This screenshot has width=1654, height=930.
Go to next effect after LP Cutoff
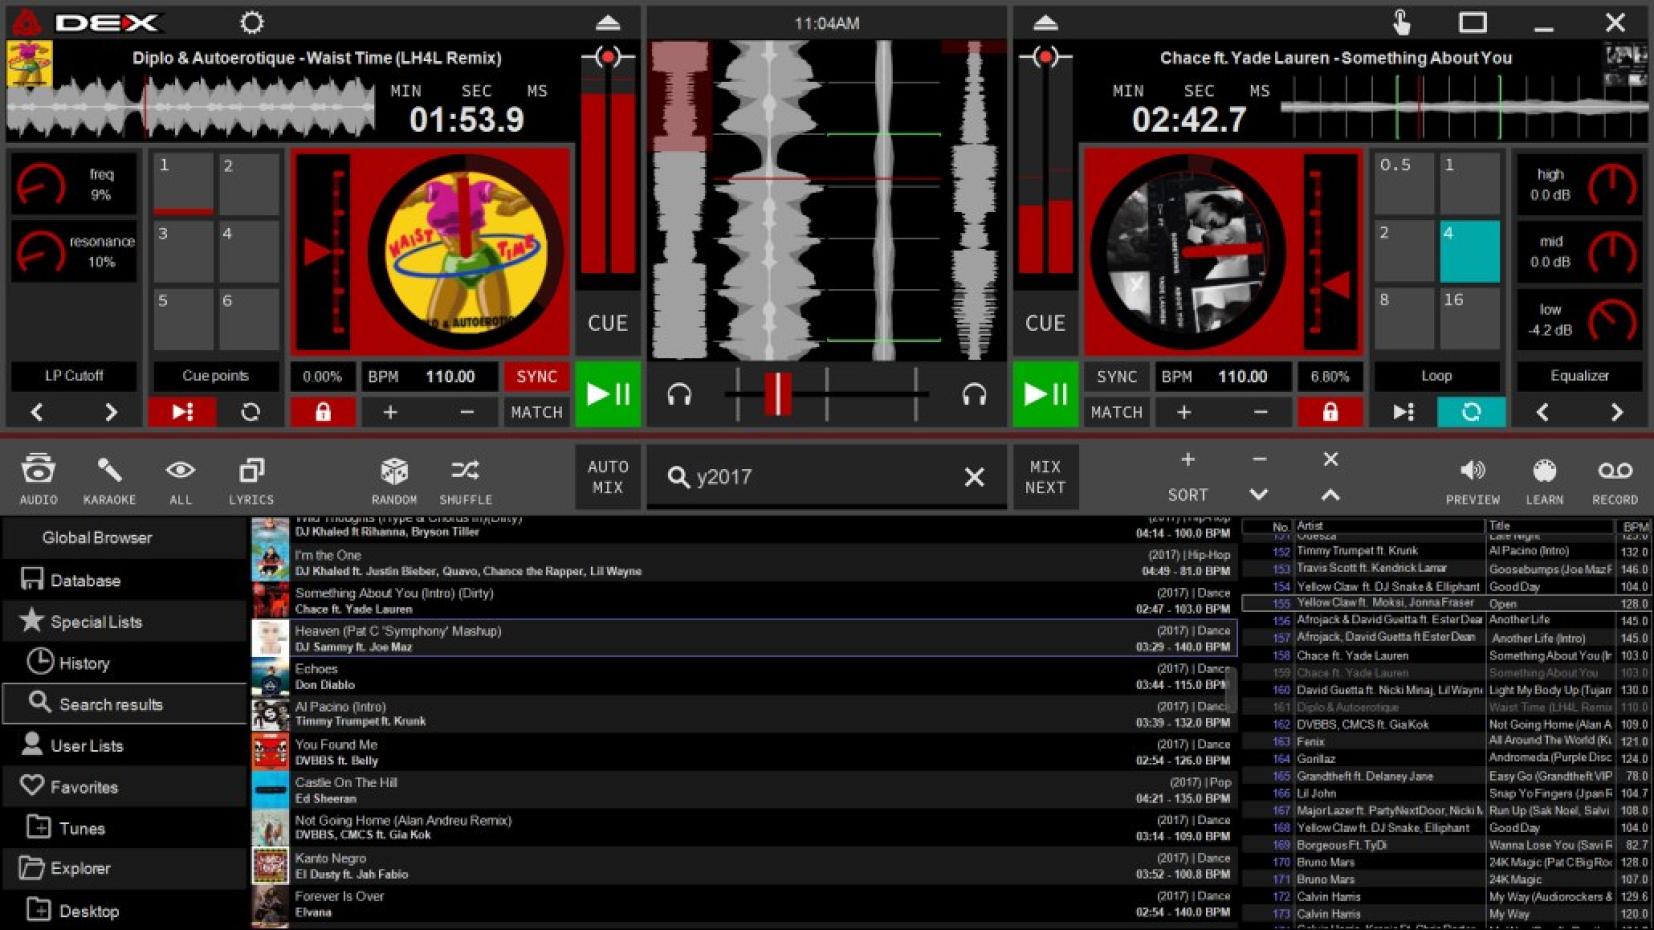pyautogui.click(x=110, y=412)
